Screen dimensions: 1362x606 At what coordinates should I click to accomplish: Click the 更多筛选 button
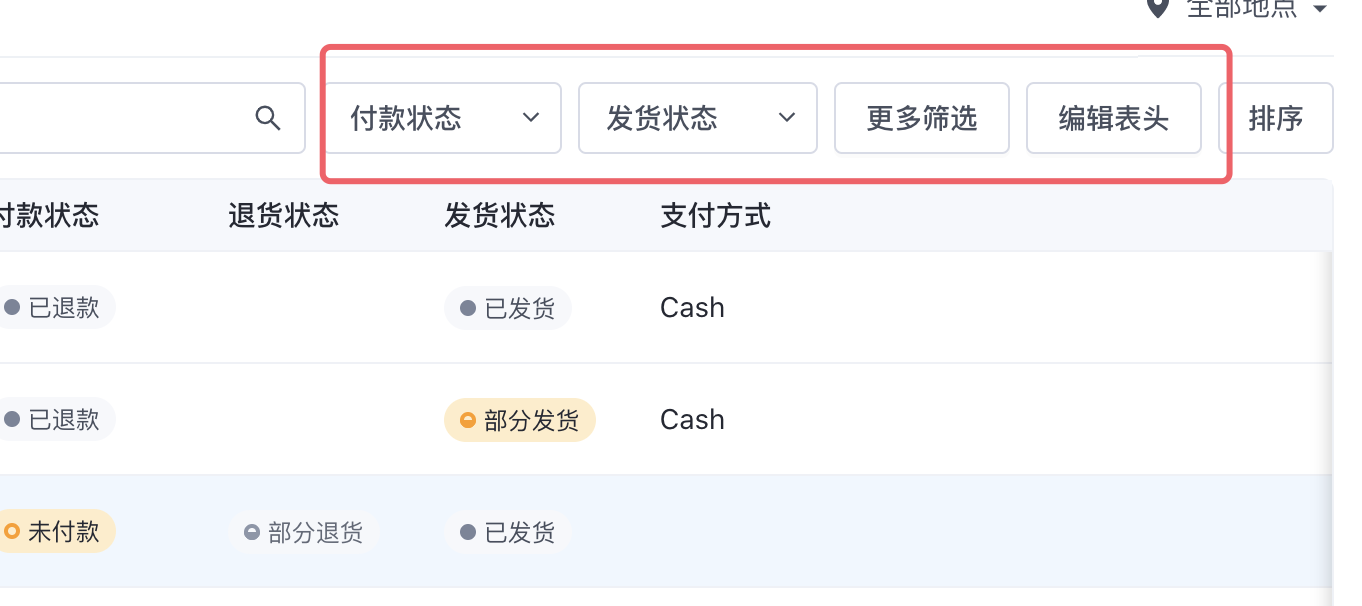coord(922,118)
